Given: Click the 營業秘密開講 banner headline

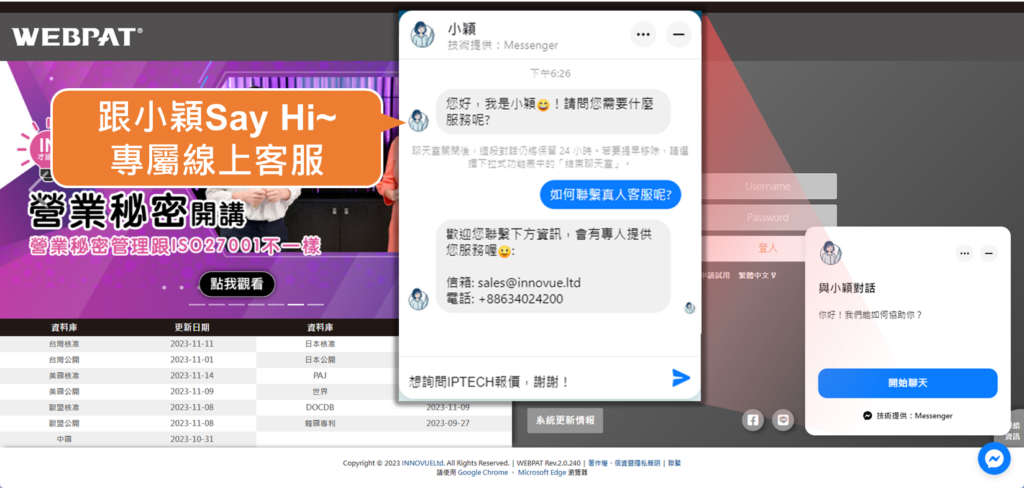Looking at the screenshot, I should 136,214.
